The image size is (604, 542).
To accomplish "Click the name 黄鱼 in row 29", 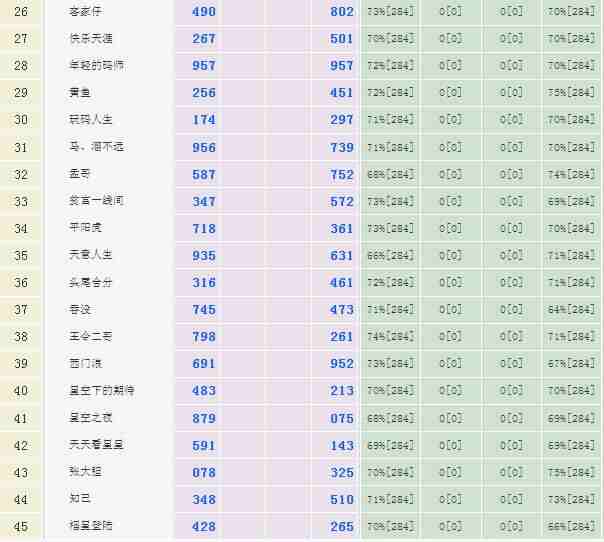I will point(80,92).
